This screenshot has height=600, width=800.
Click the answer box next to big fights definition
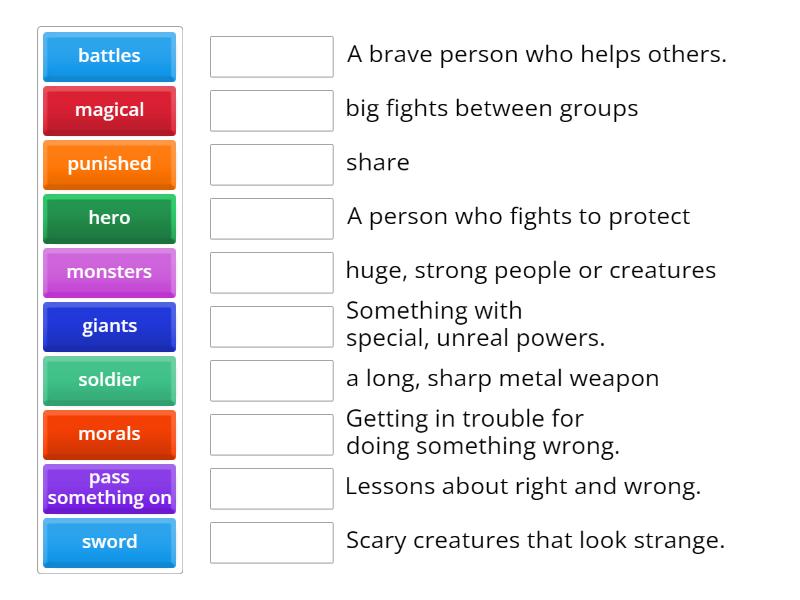tap(271, 110)
